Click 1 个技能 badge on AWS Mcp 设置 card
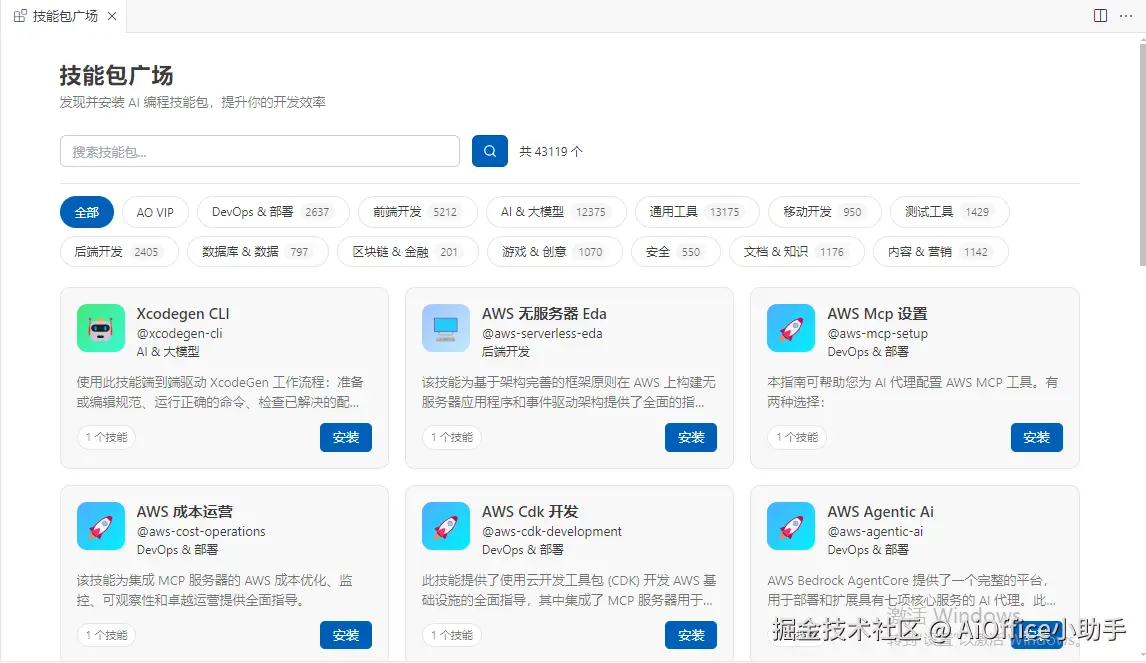This screenshot has width=1146, height=663. [x=797, y=437]
